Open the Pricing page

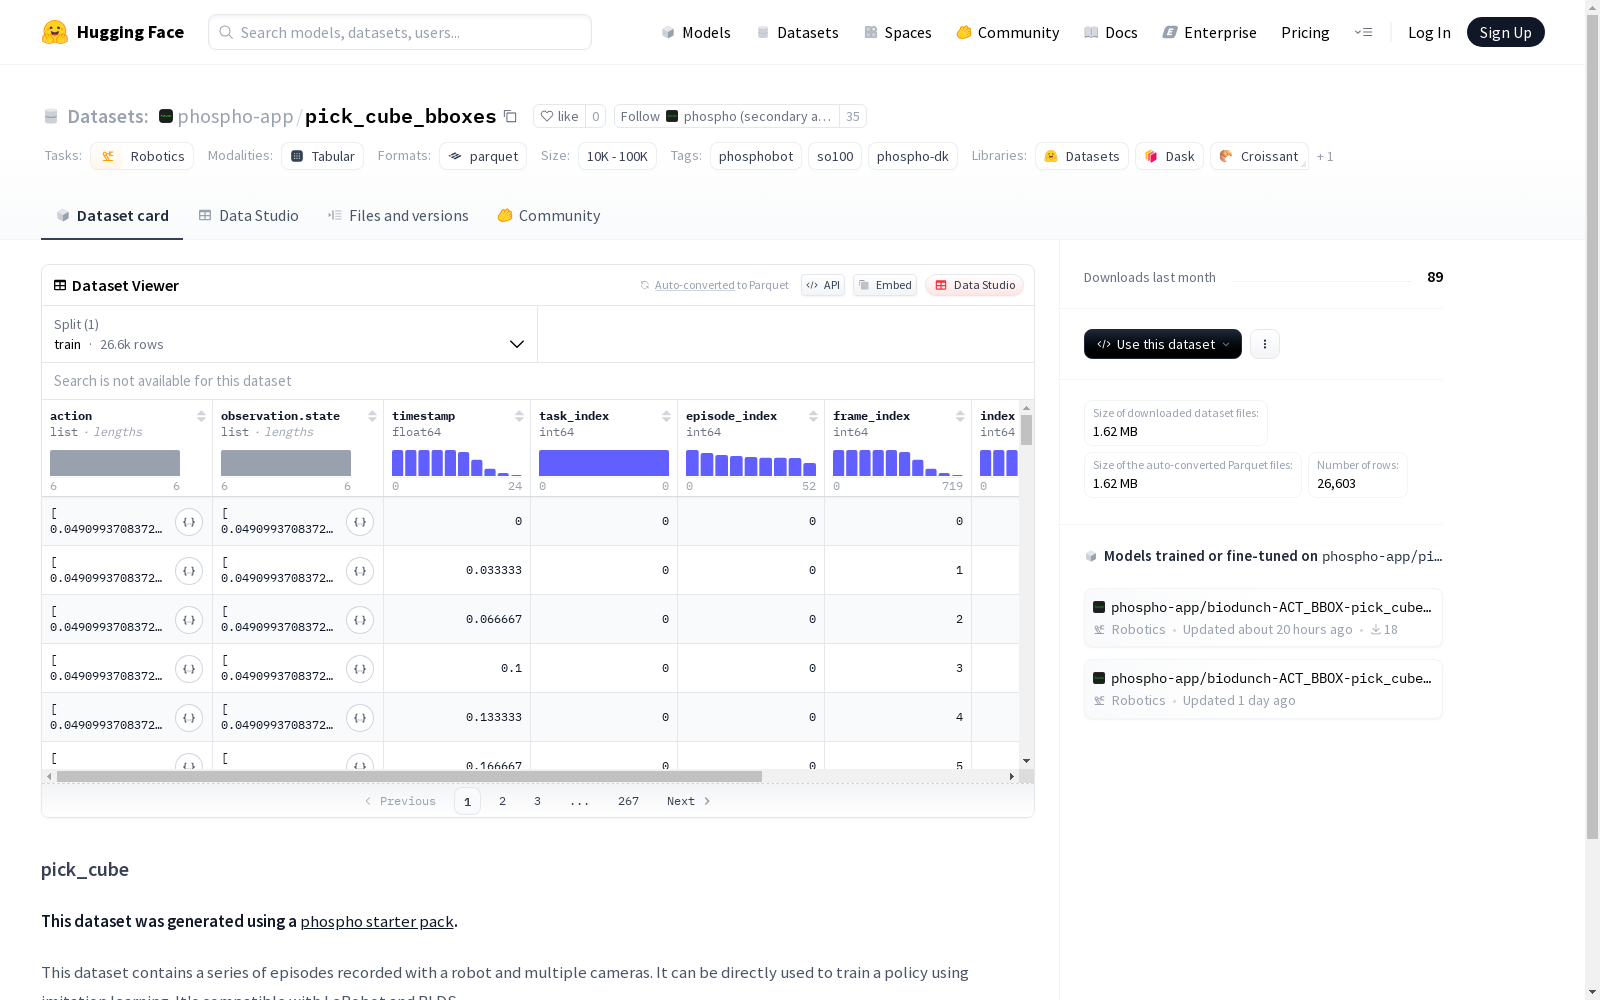1305,32
